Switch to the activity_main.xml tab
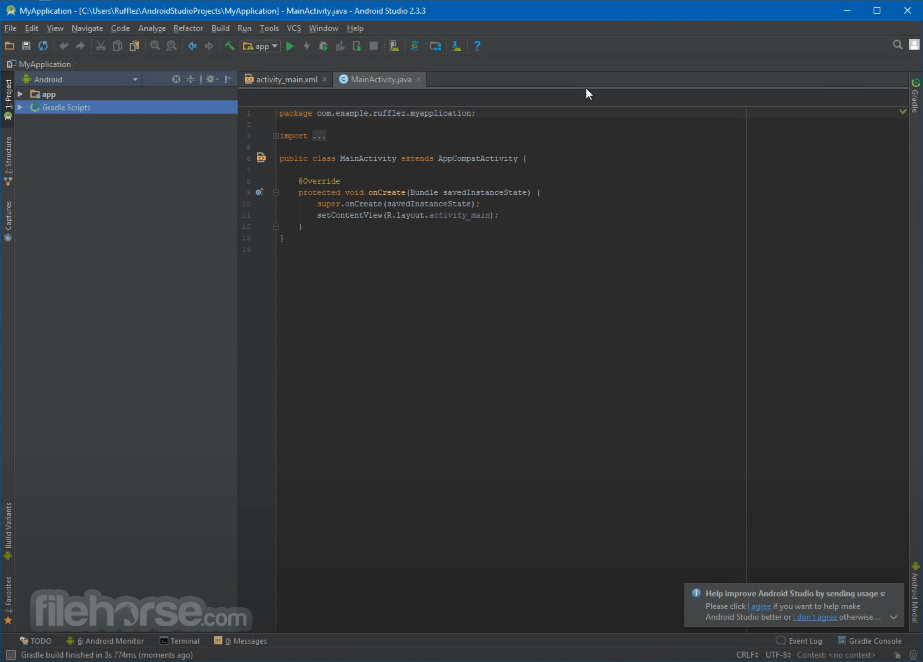The image size is (923, 662). pos(286,79)
